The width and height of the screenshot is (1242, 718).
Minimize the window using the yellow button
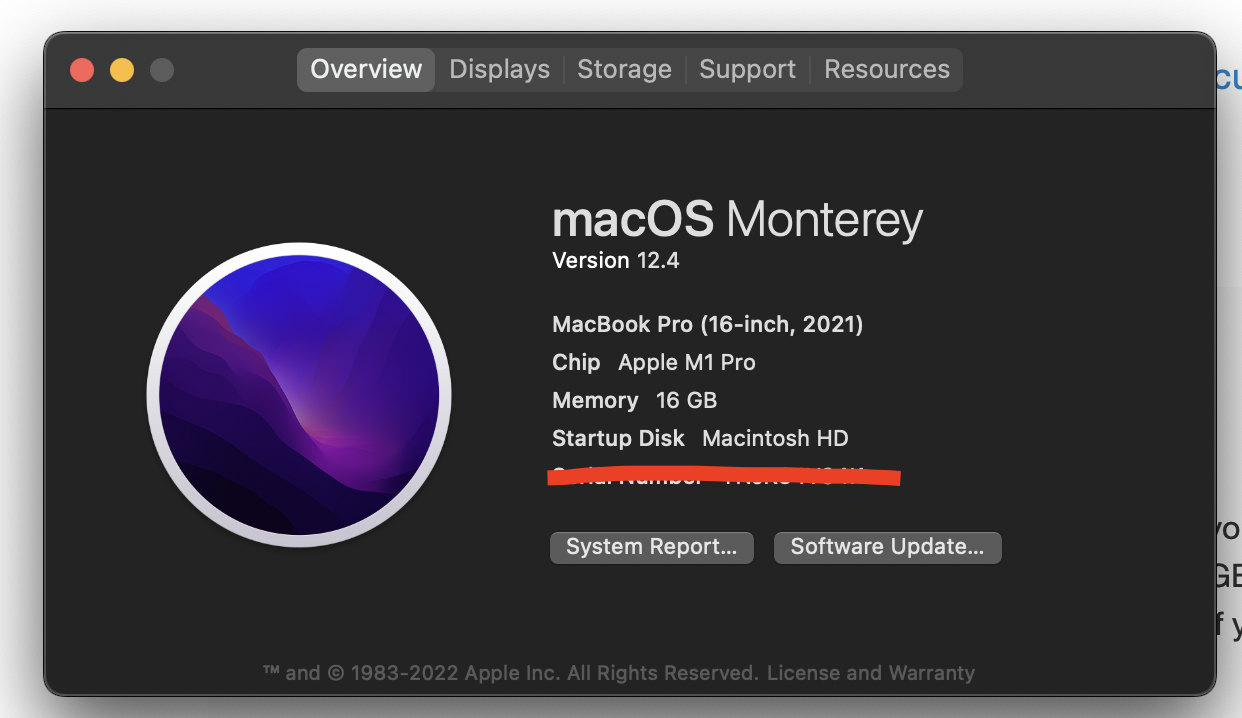coord(122,70)
